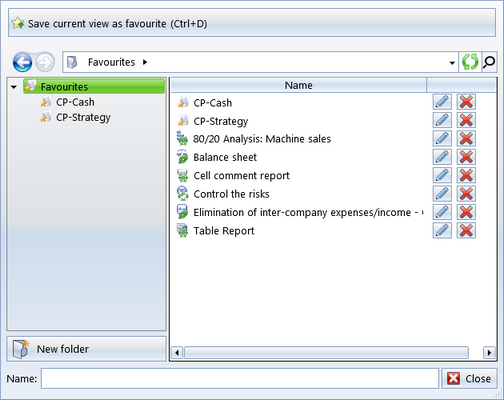
Task: Open search with the magnifier icon
Action: [489, 62]
